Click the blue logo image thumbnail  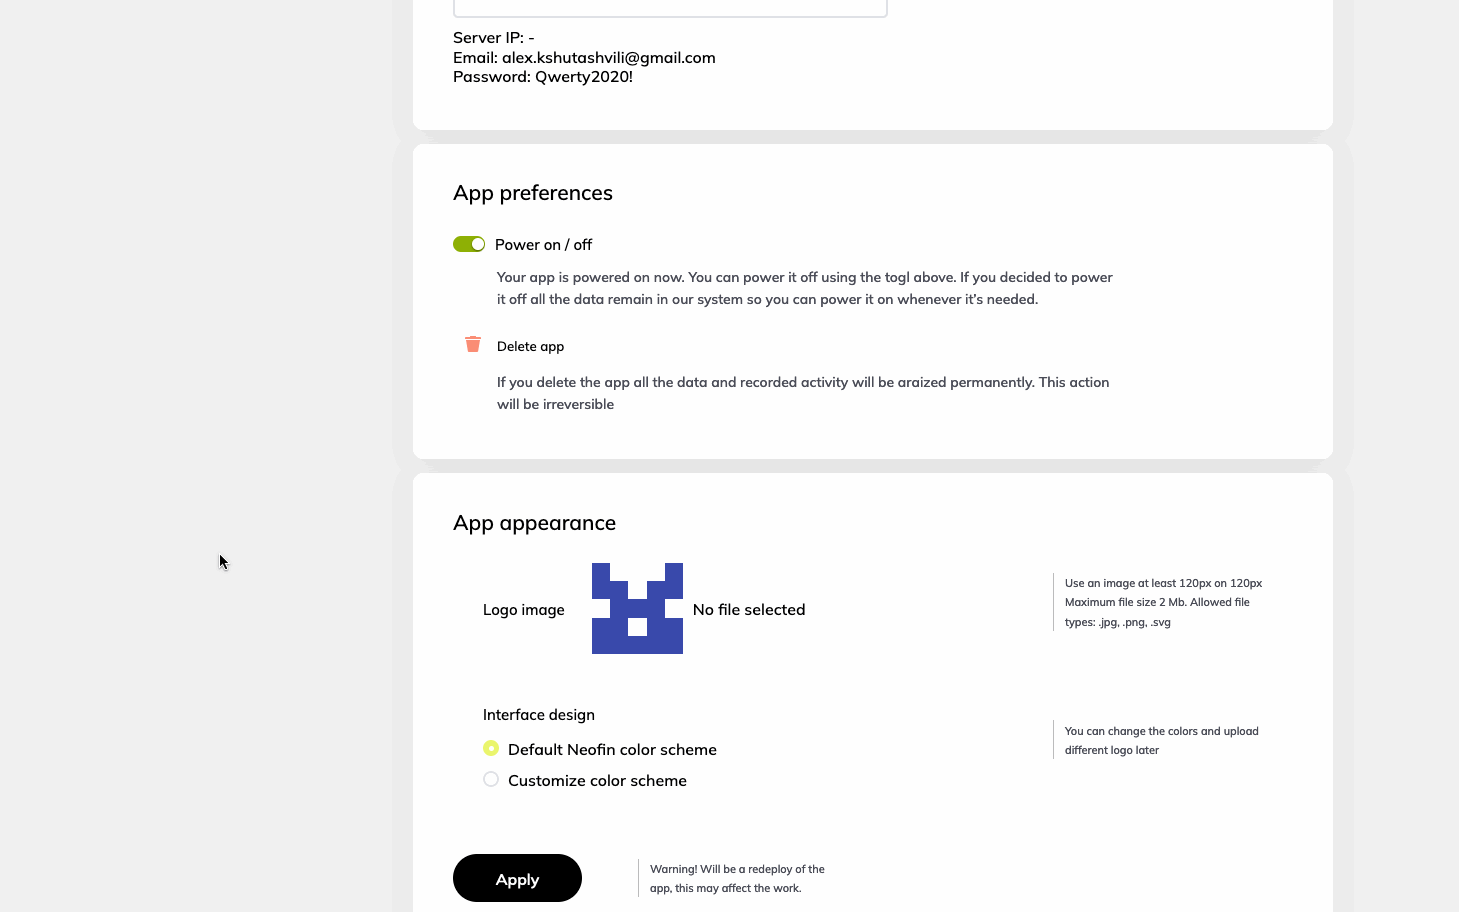(x=637, y=608)
